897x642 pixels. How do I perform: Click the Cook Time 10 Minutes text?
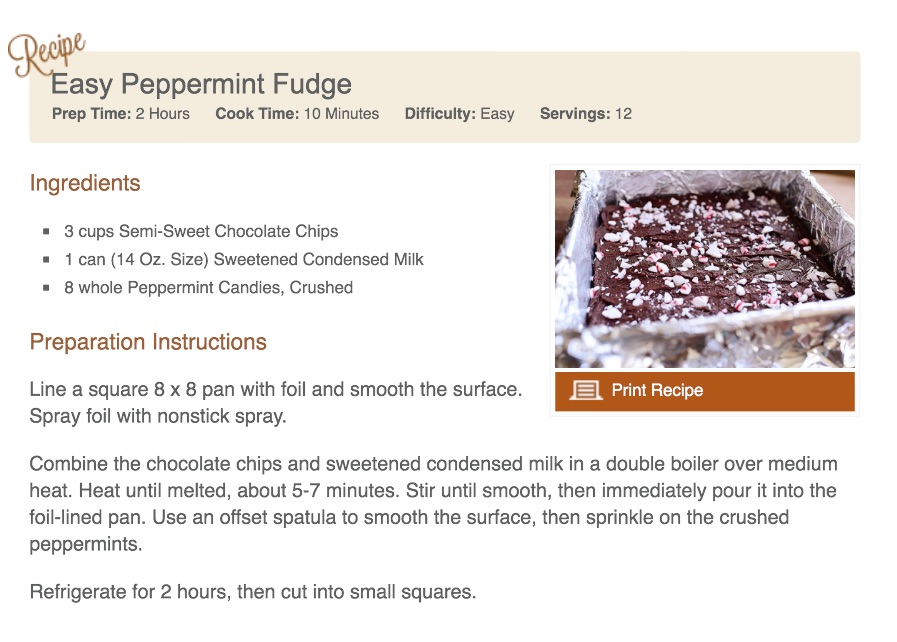click(297, 114)
